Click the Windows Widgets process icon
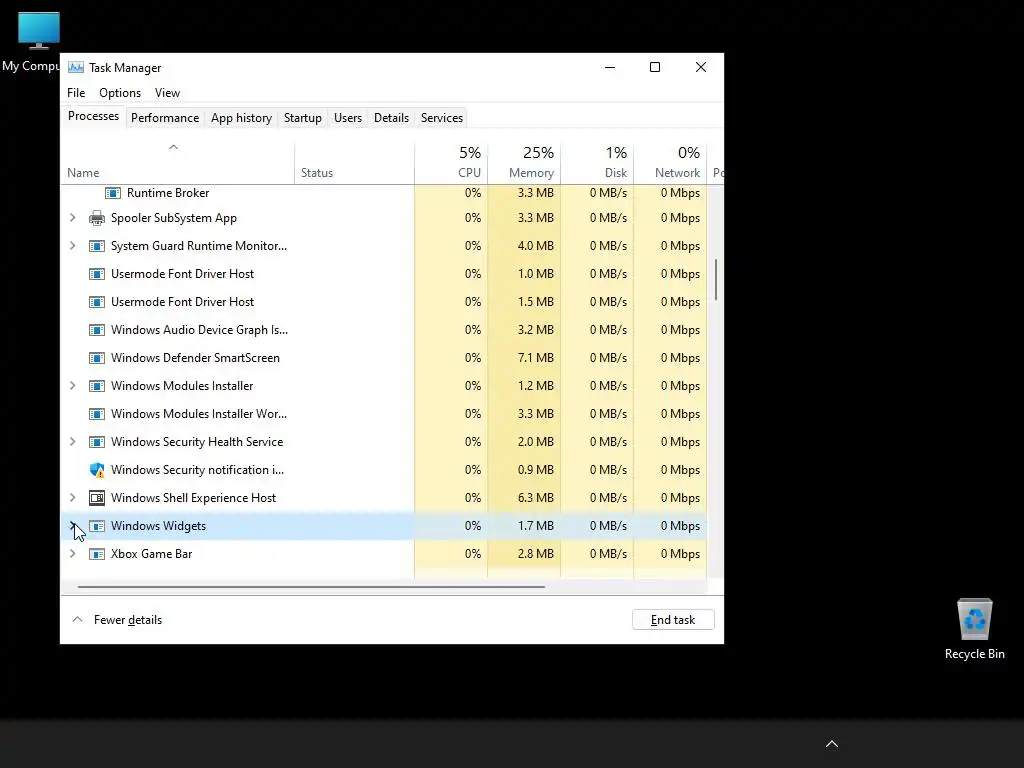 [97, 526]
